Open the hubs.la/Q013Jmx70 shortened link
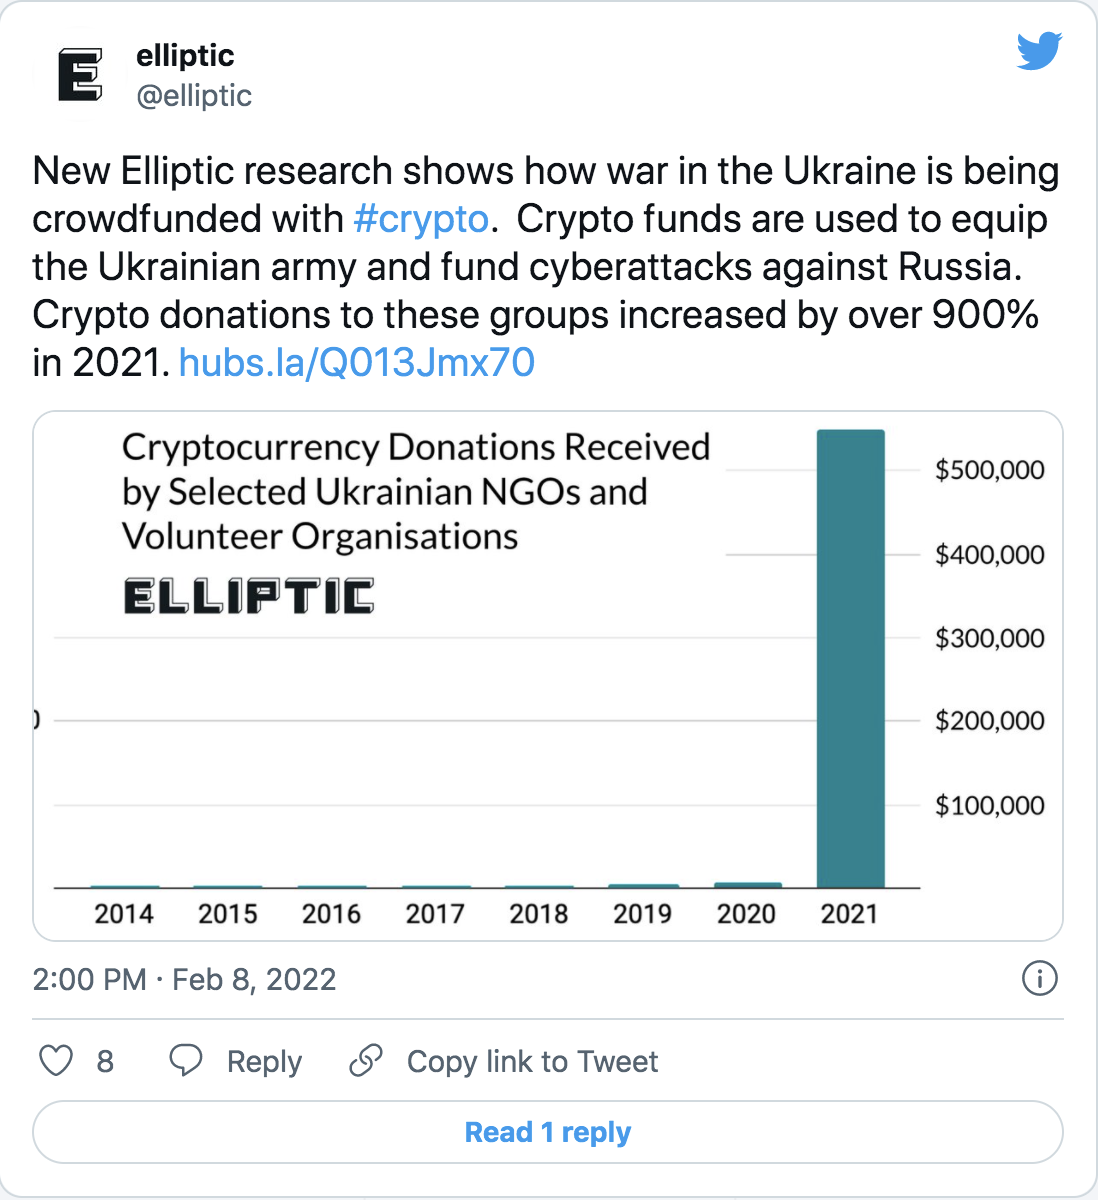Image resolution: width=1098 pixels, height=1200 pixels. pyautogui.click(x=356, y=362)
